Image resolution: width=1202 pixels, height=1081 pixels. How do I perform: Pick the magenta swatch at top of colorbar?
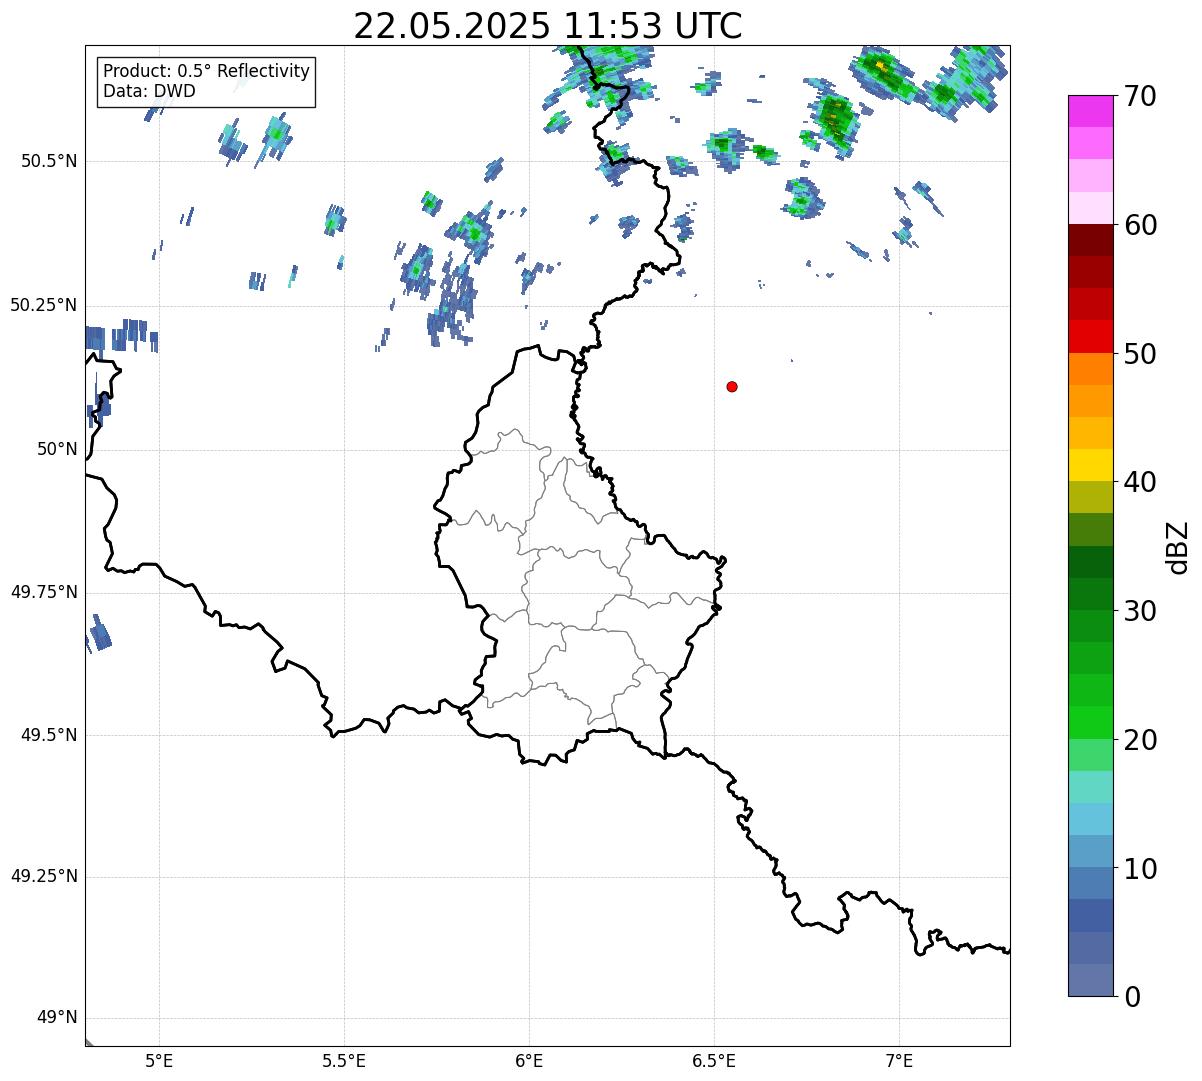point(1092,111)
